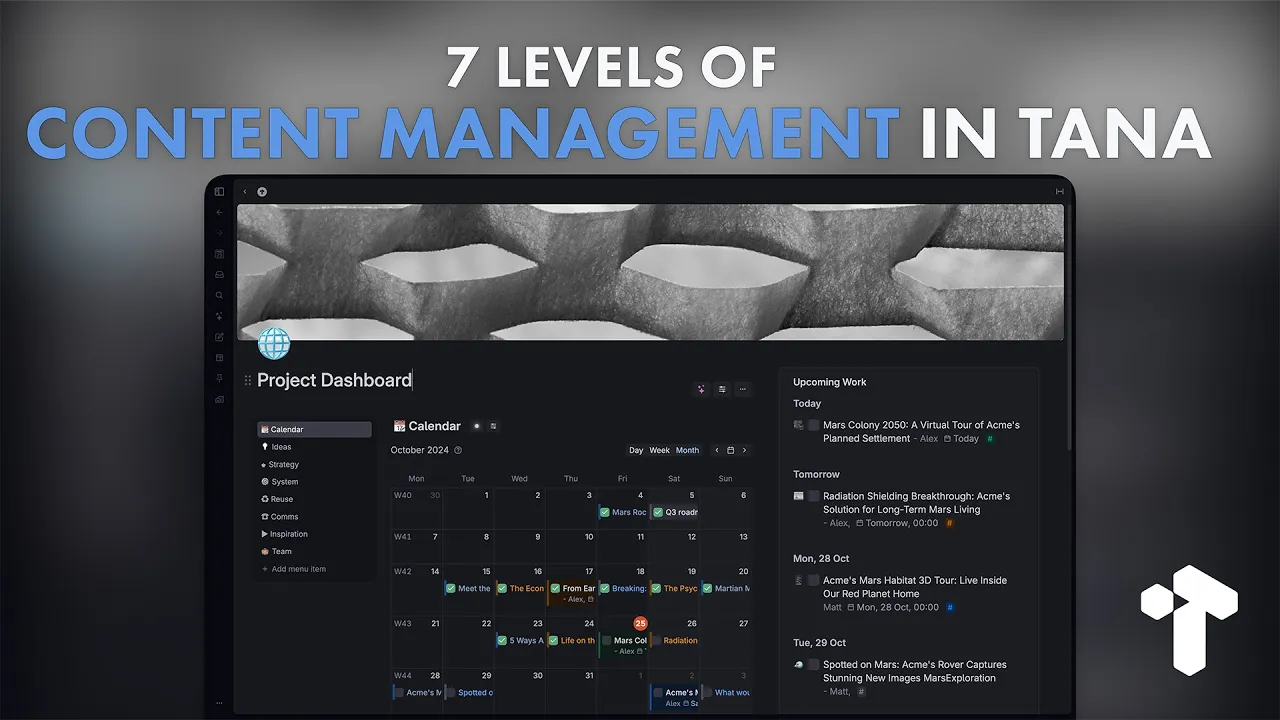Click the dot icon next to Calendar heading

[476, 426]
